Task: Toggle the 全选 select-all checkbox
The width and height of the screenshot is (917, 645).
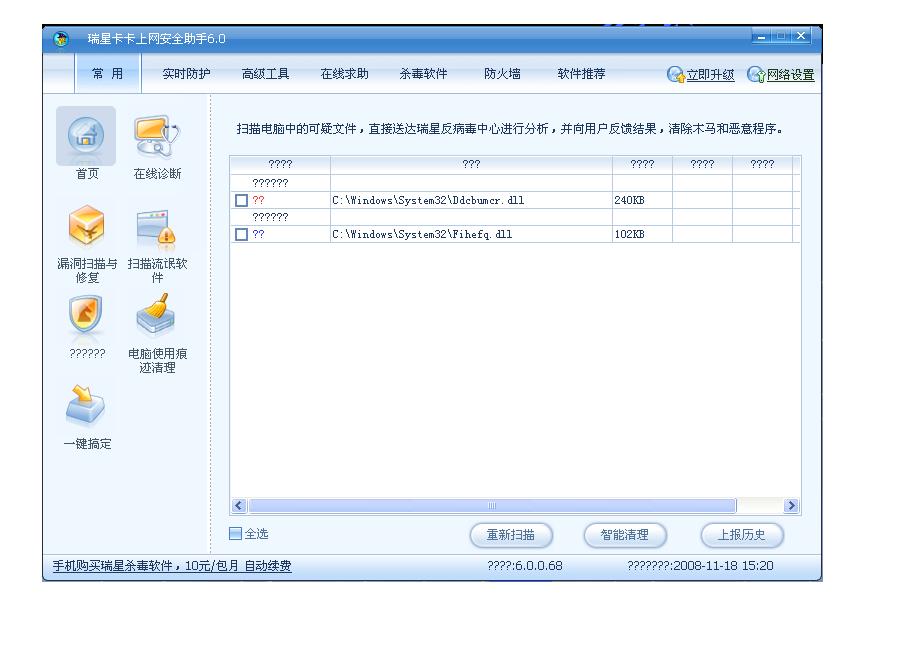Action: 235,533
